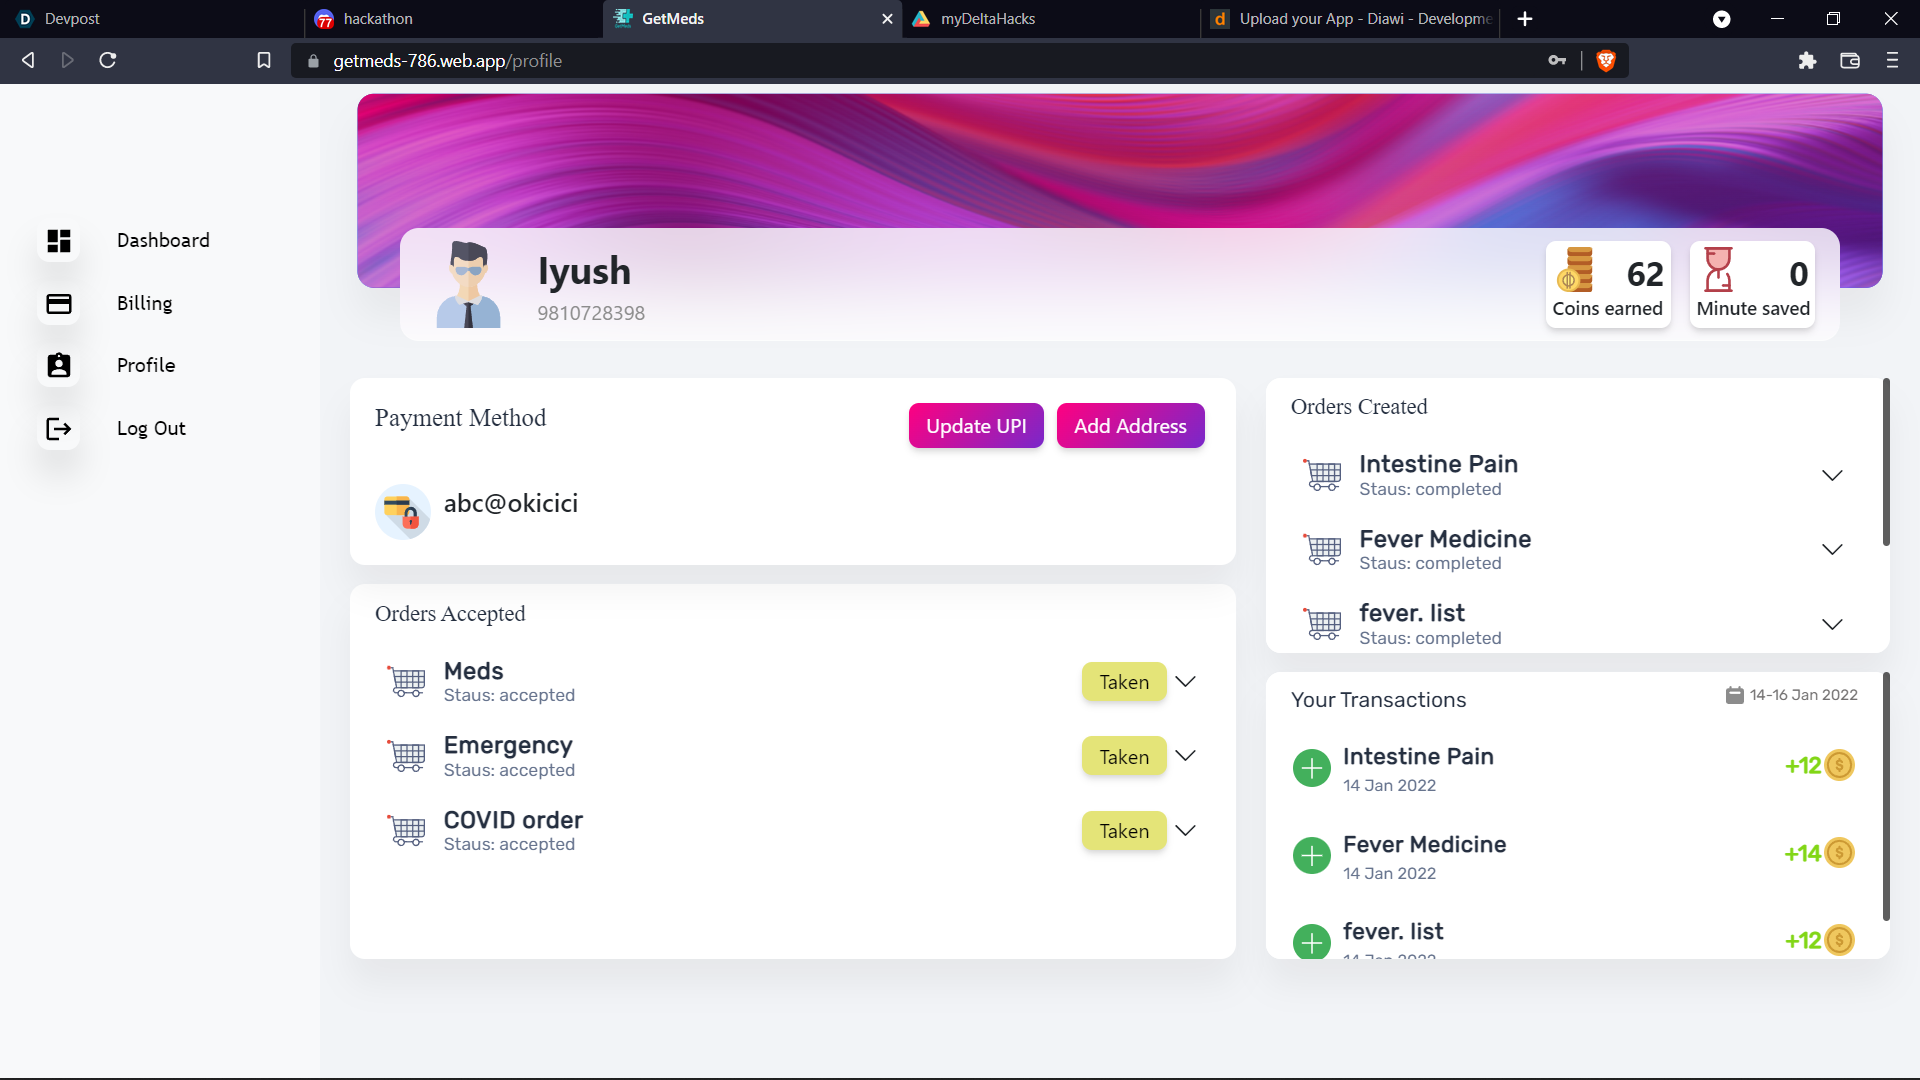
Task: Switch to the myDeltaHacks tab
Action: pos(1050,19)
